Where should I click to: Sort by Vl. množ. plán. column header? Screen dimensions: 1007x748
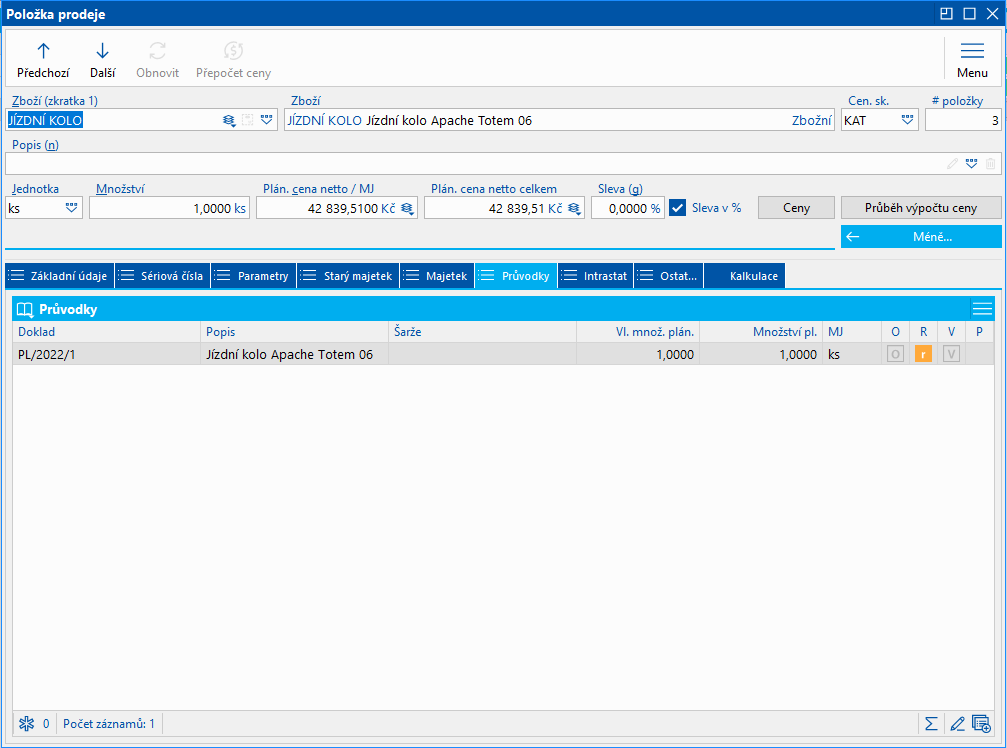638,332
